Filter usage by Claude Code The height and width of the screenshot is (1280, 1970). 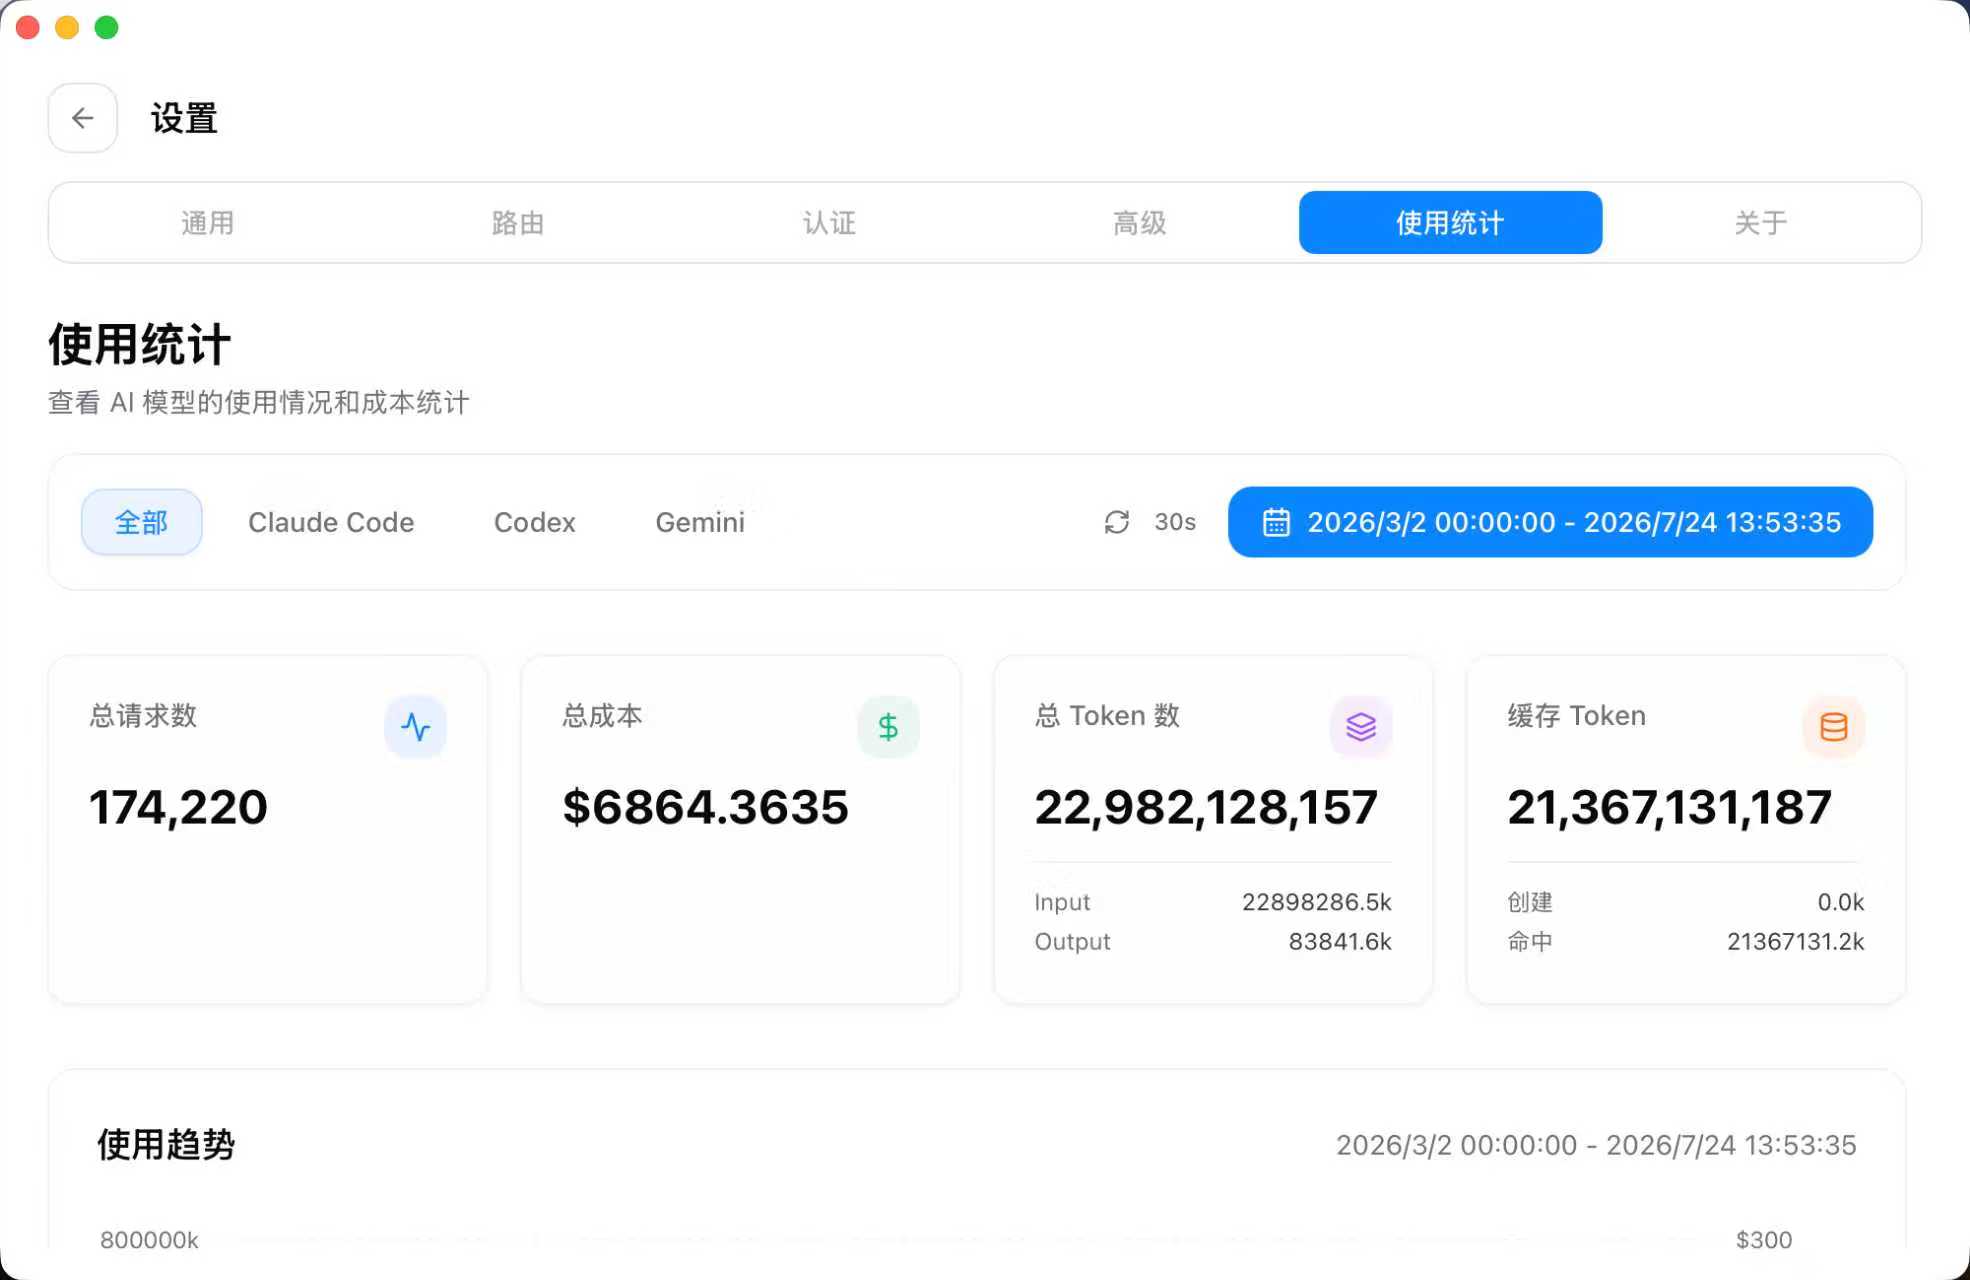[x=331, y=522]
